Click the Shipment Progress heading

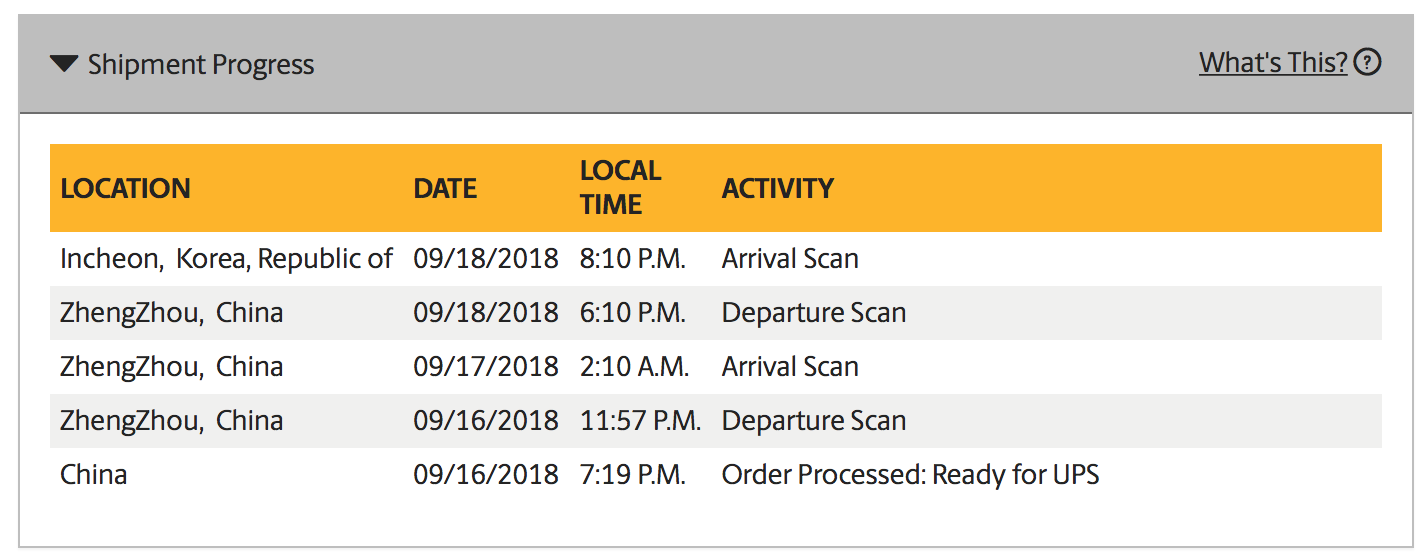(201, 65)
